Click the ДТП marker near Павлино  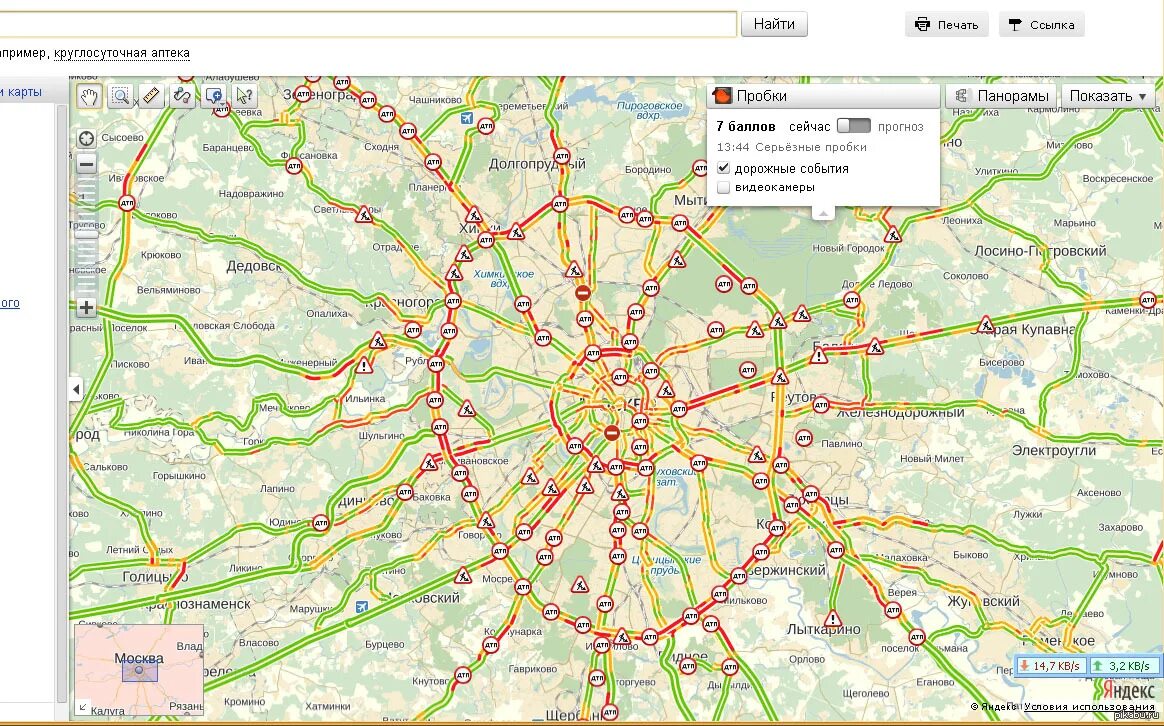point(804,439)
